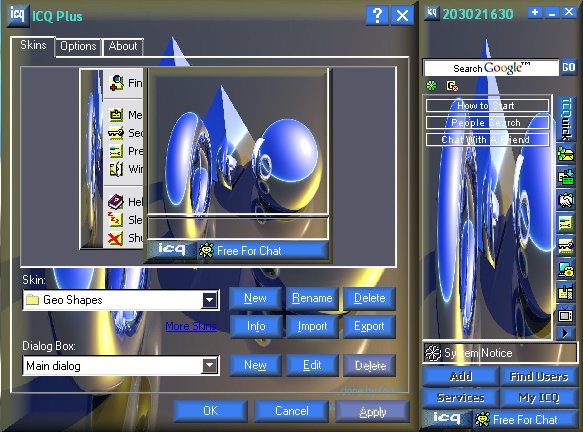Viewport: 583px width, 432px height.
Task: Open How to Start in contact list
Action: point(487,106)
